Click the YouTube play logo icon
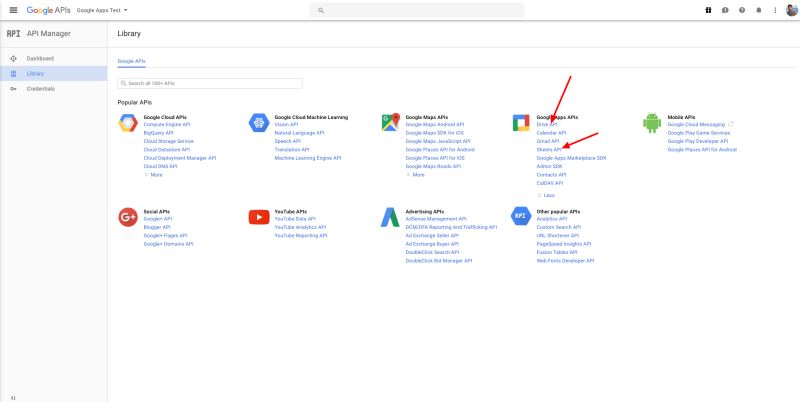 pos(259,217)
